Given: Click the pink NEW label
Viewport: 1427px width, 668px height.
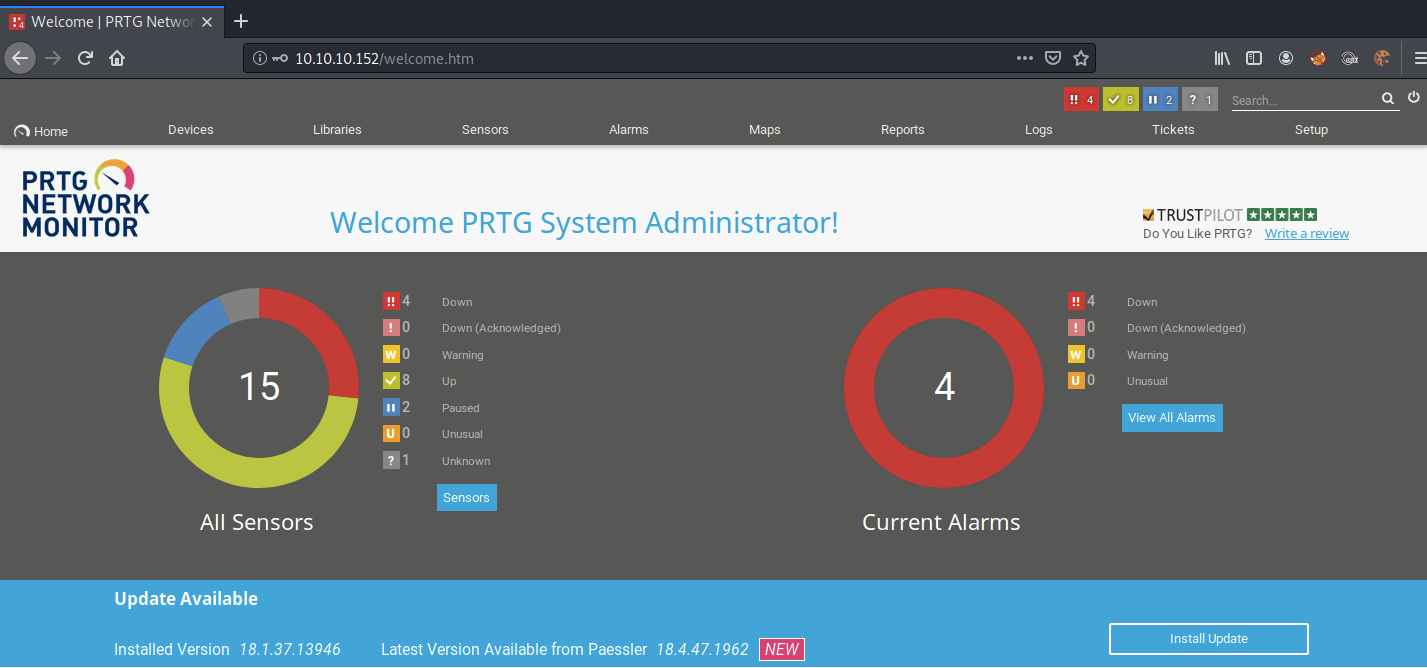Looking at the screenshot, I should pos(781,649).
